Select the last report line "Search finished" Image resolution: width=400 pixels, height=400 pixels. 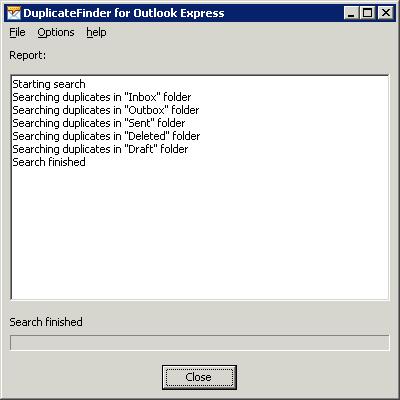49,162
